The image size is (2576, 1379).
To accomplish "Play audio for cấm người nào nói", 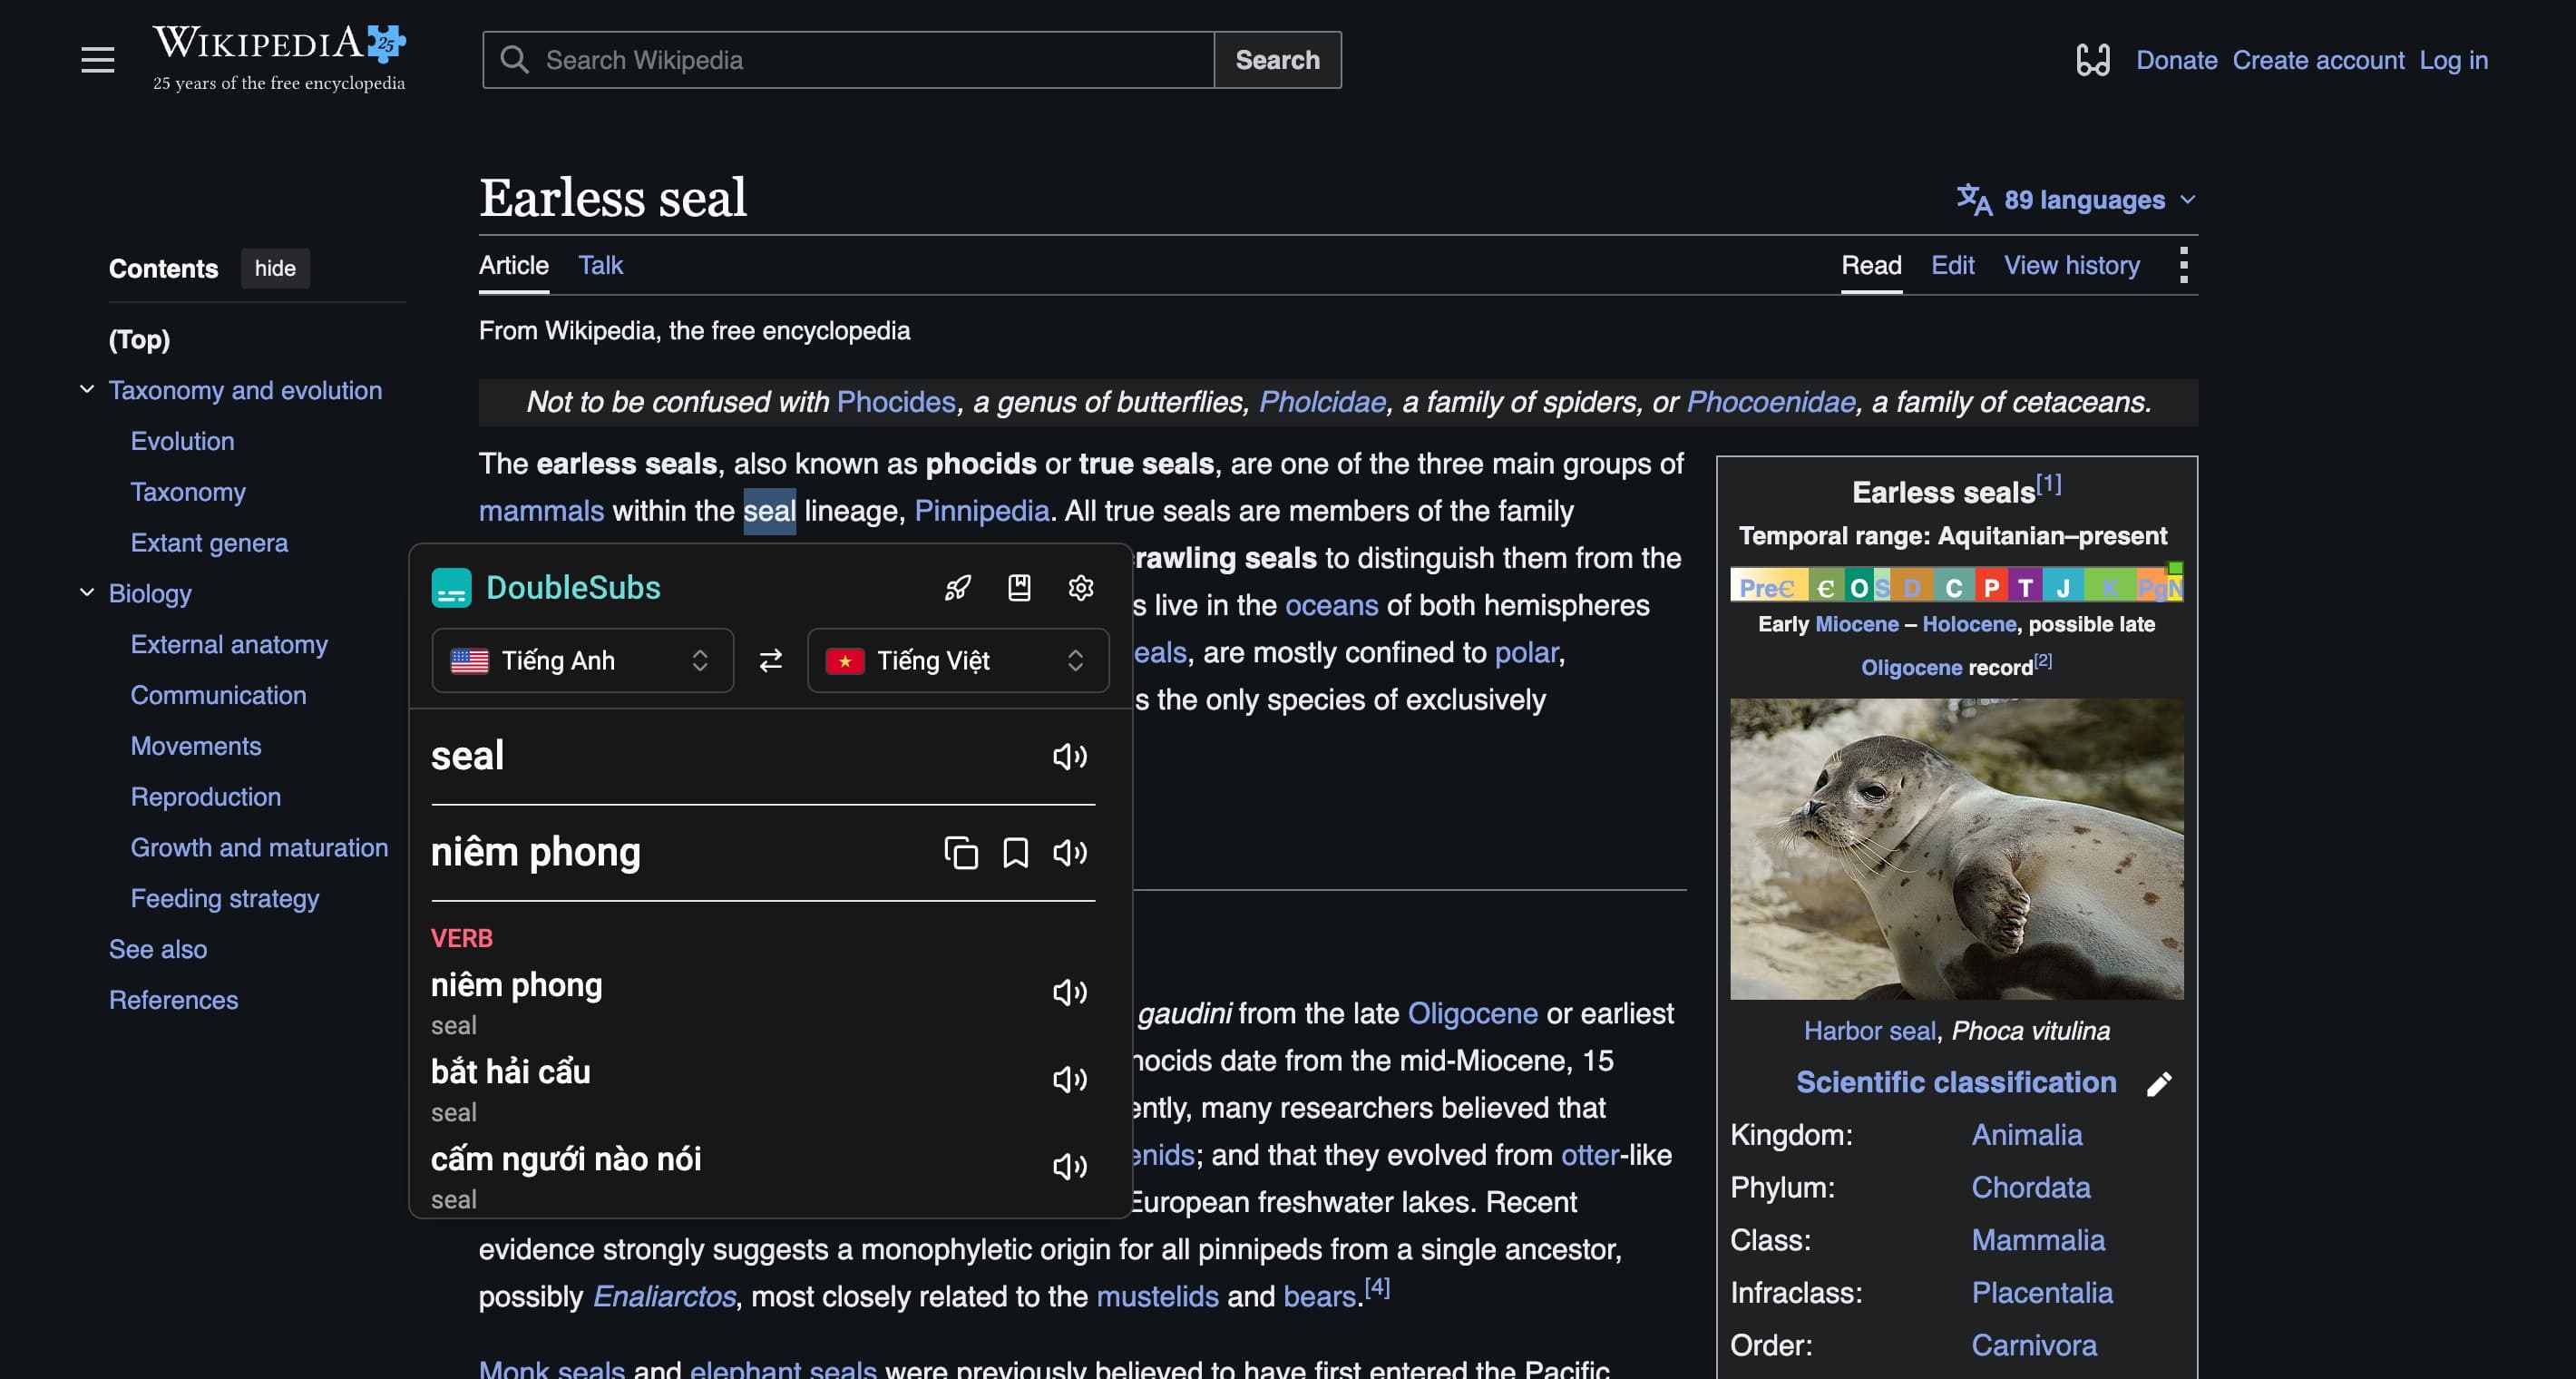I will (1069, 1166).
